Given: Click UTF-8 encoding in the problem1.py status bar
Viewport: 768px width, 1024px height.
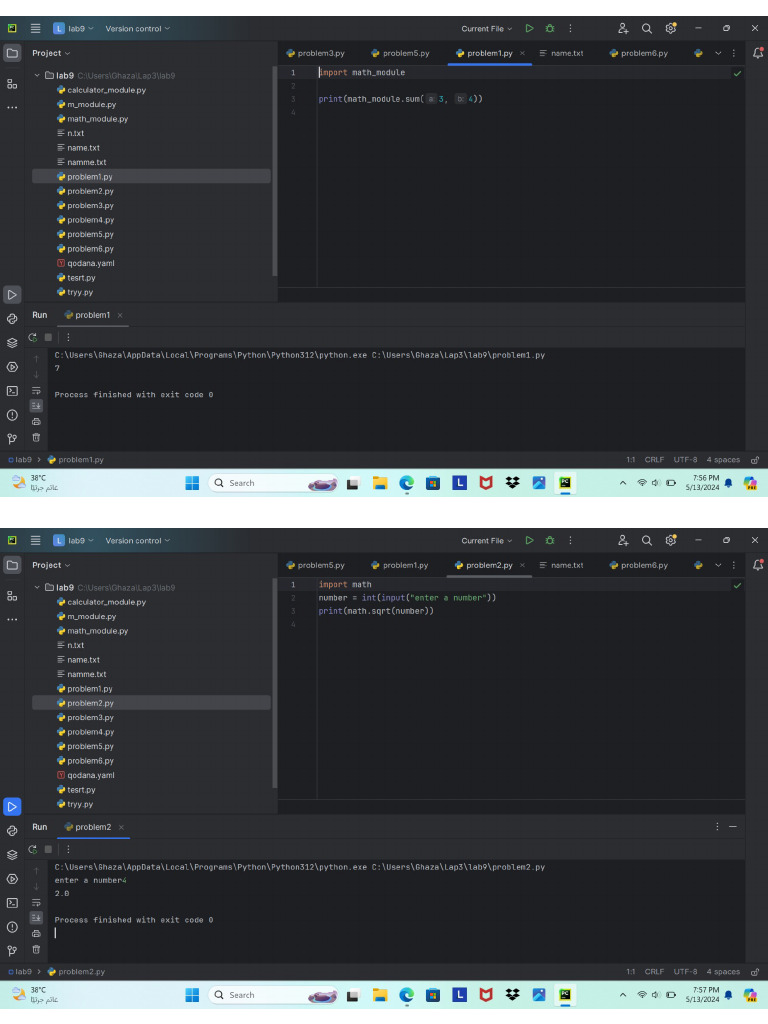Looking at the screenshot, I should [685, 460].
